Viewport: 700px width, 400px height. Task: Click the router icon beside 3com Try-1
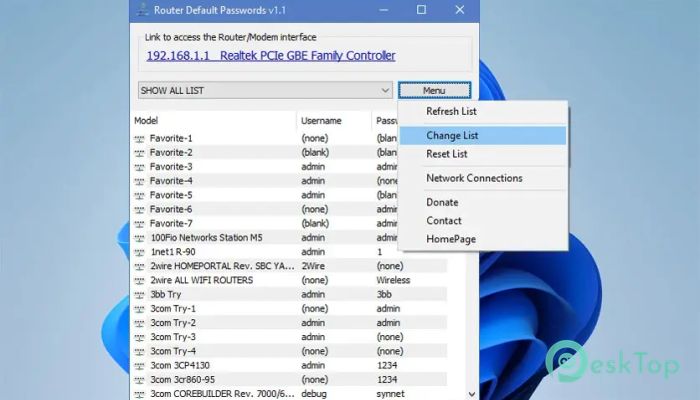[139, 309]
